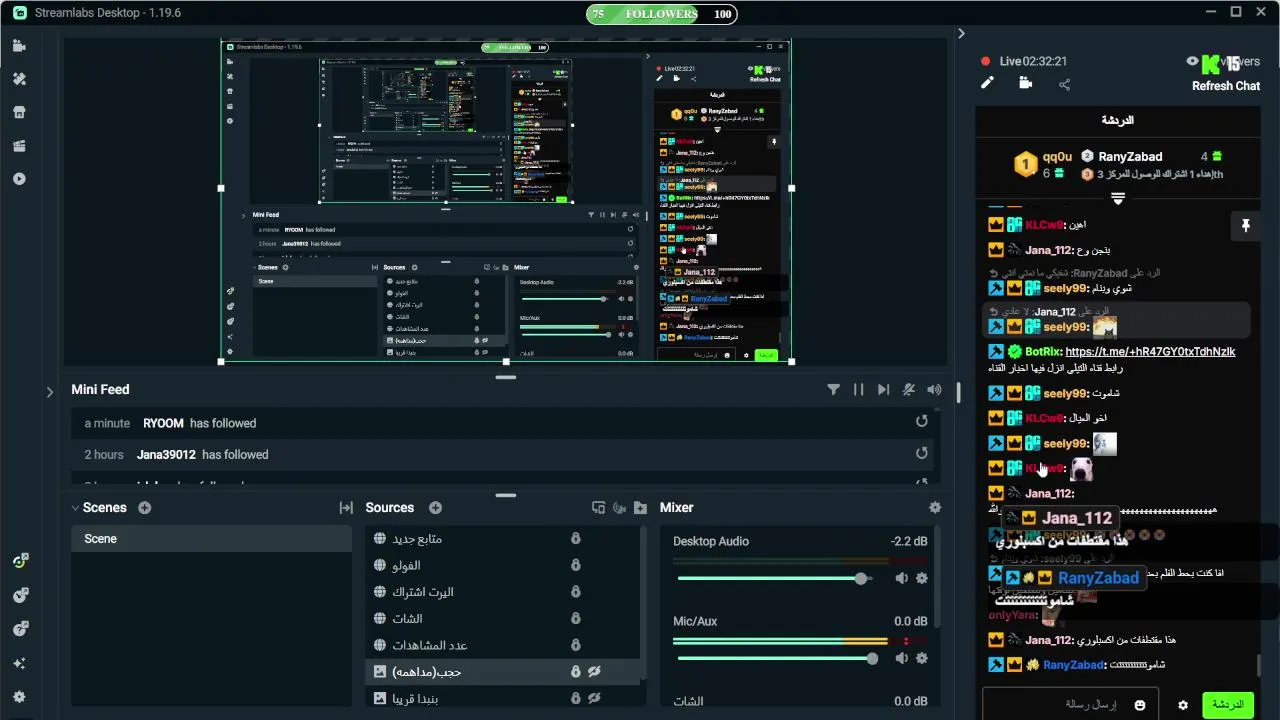Toggle lock on عدد المشاهدات source
The image size is (1280, 720).
pyautogui.click(x=575, y=645)
